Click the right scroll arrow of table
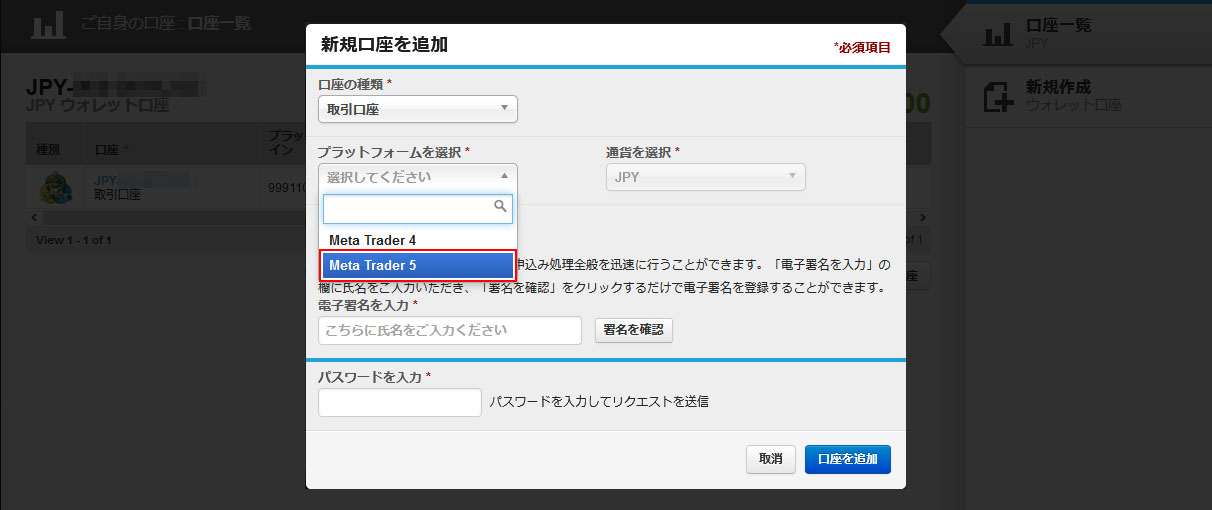 point(923,216)
